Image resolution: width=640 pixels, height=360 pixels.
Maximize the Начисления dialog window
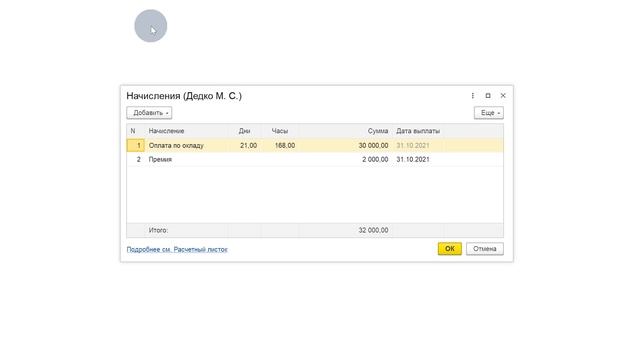pos(488,96)
